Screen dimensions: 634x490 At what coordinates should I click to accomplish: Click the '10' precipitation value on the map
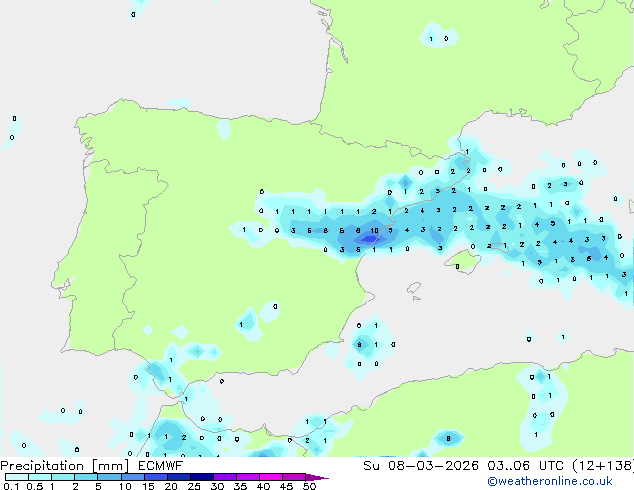374,230
